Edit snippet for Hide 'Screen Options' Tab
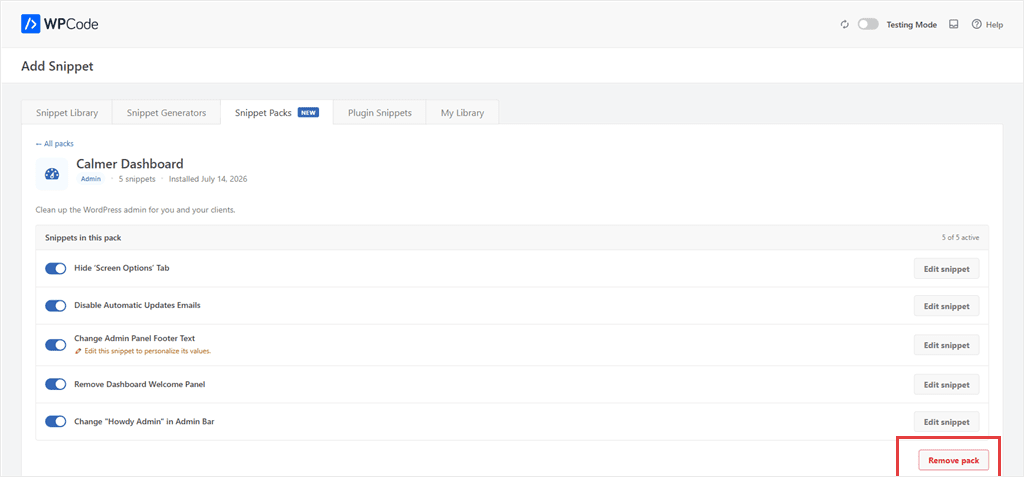The width and height of the screenshot is (1024, 477). pyautogui.click(x=946, y=269)
